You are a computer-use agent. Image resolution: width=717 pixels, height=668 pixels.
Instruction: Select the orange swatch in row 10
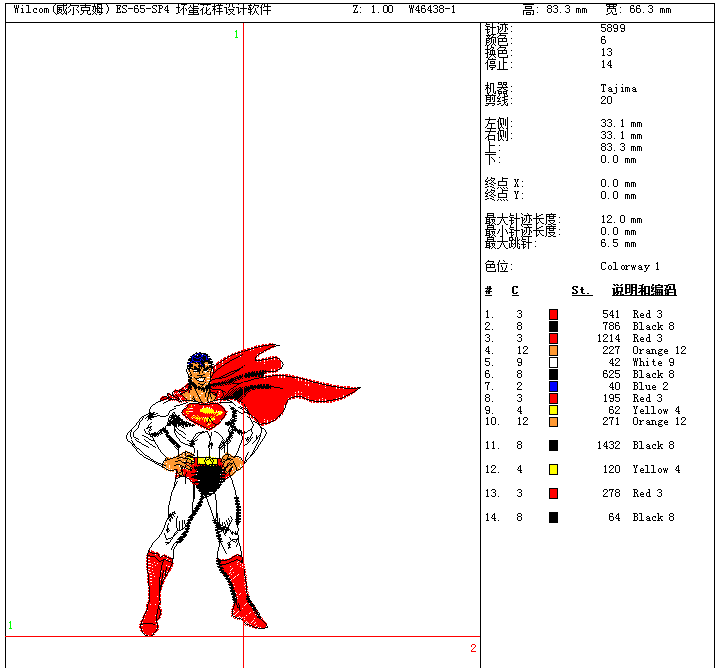point(553,422)
